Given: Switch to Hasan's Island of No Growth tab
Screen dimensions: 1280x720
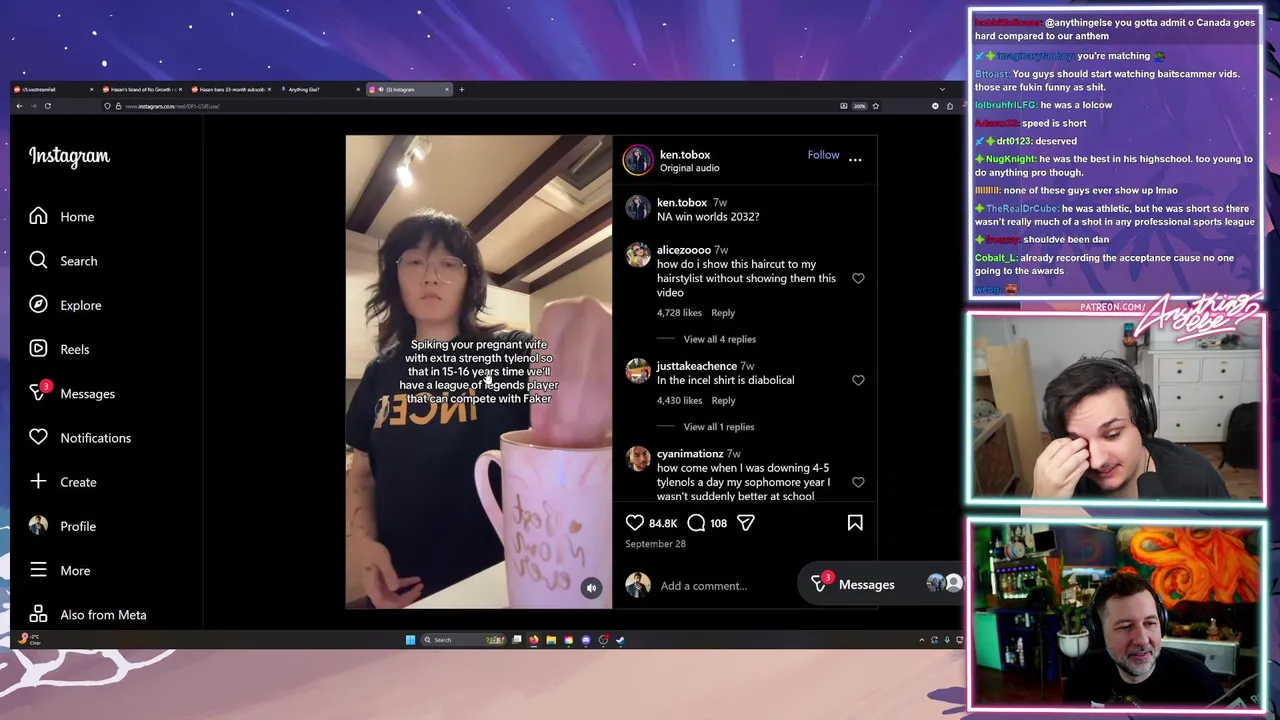Looking at the screenshot, I should (x=144, y=90).
